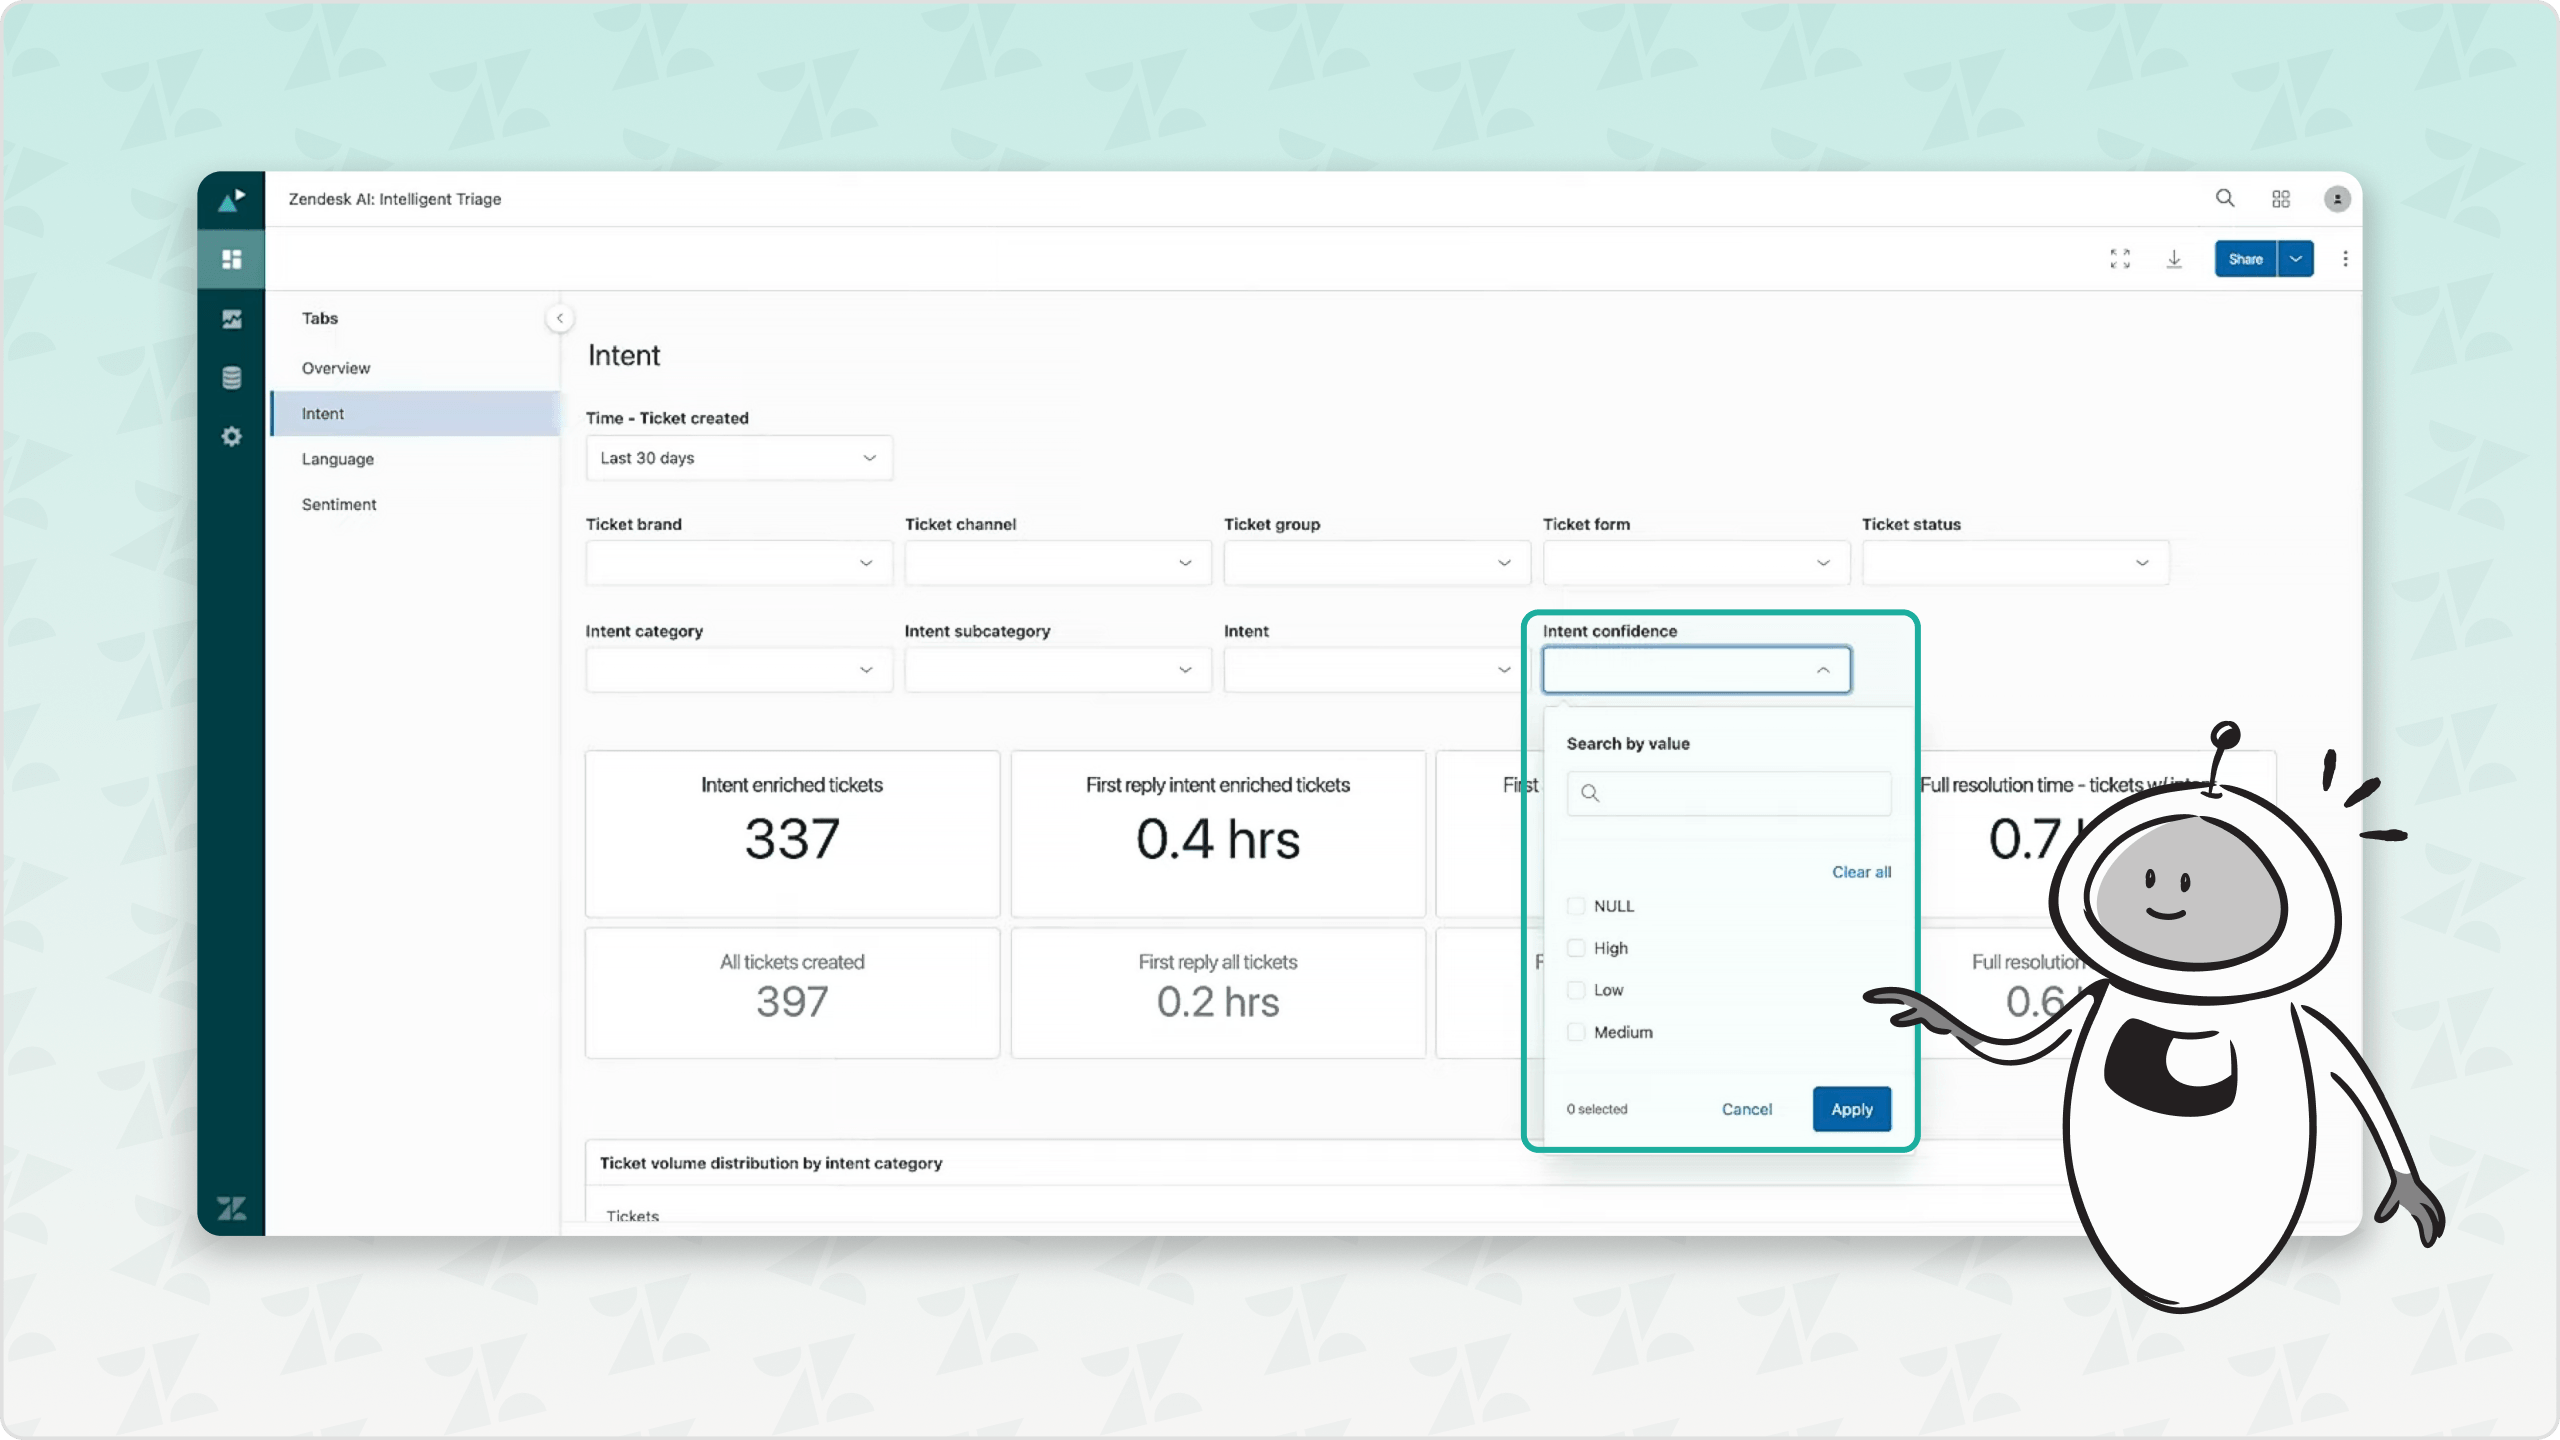Click Clear all selected confidence values
2560x1440 pixels.
1862,870
